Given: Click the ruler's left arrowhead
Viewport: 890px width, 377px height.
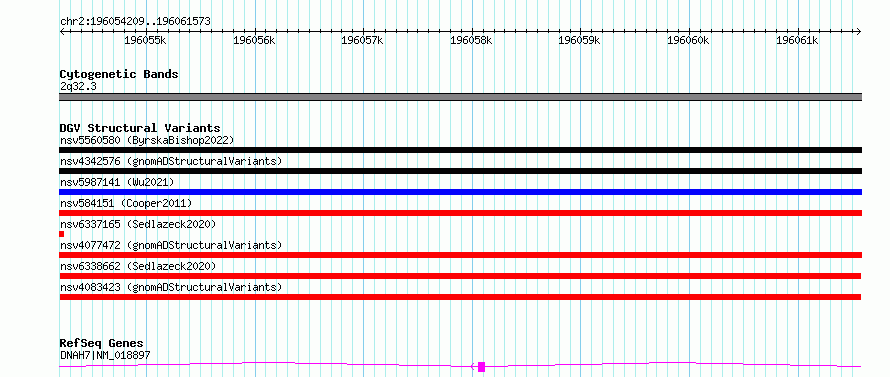Looking at the screenshot, I should [x=62, y=31].
